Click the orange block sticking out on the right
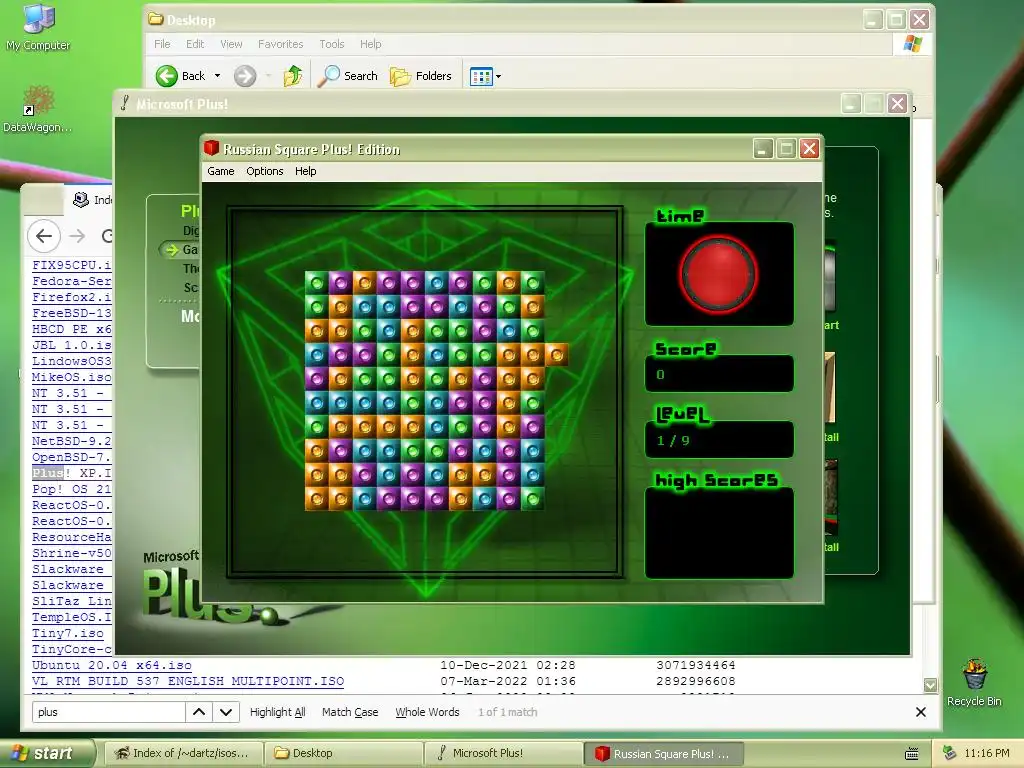Image resolution: width=1024 pixels, height=768 pixels. (556, 355)
